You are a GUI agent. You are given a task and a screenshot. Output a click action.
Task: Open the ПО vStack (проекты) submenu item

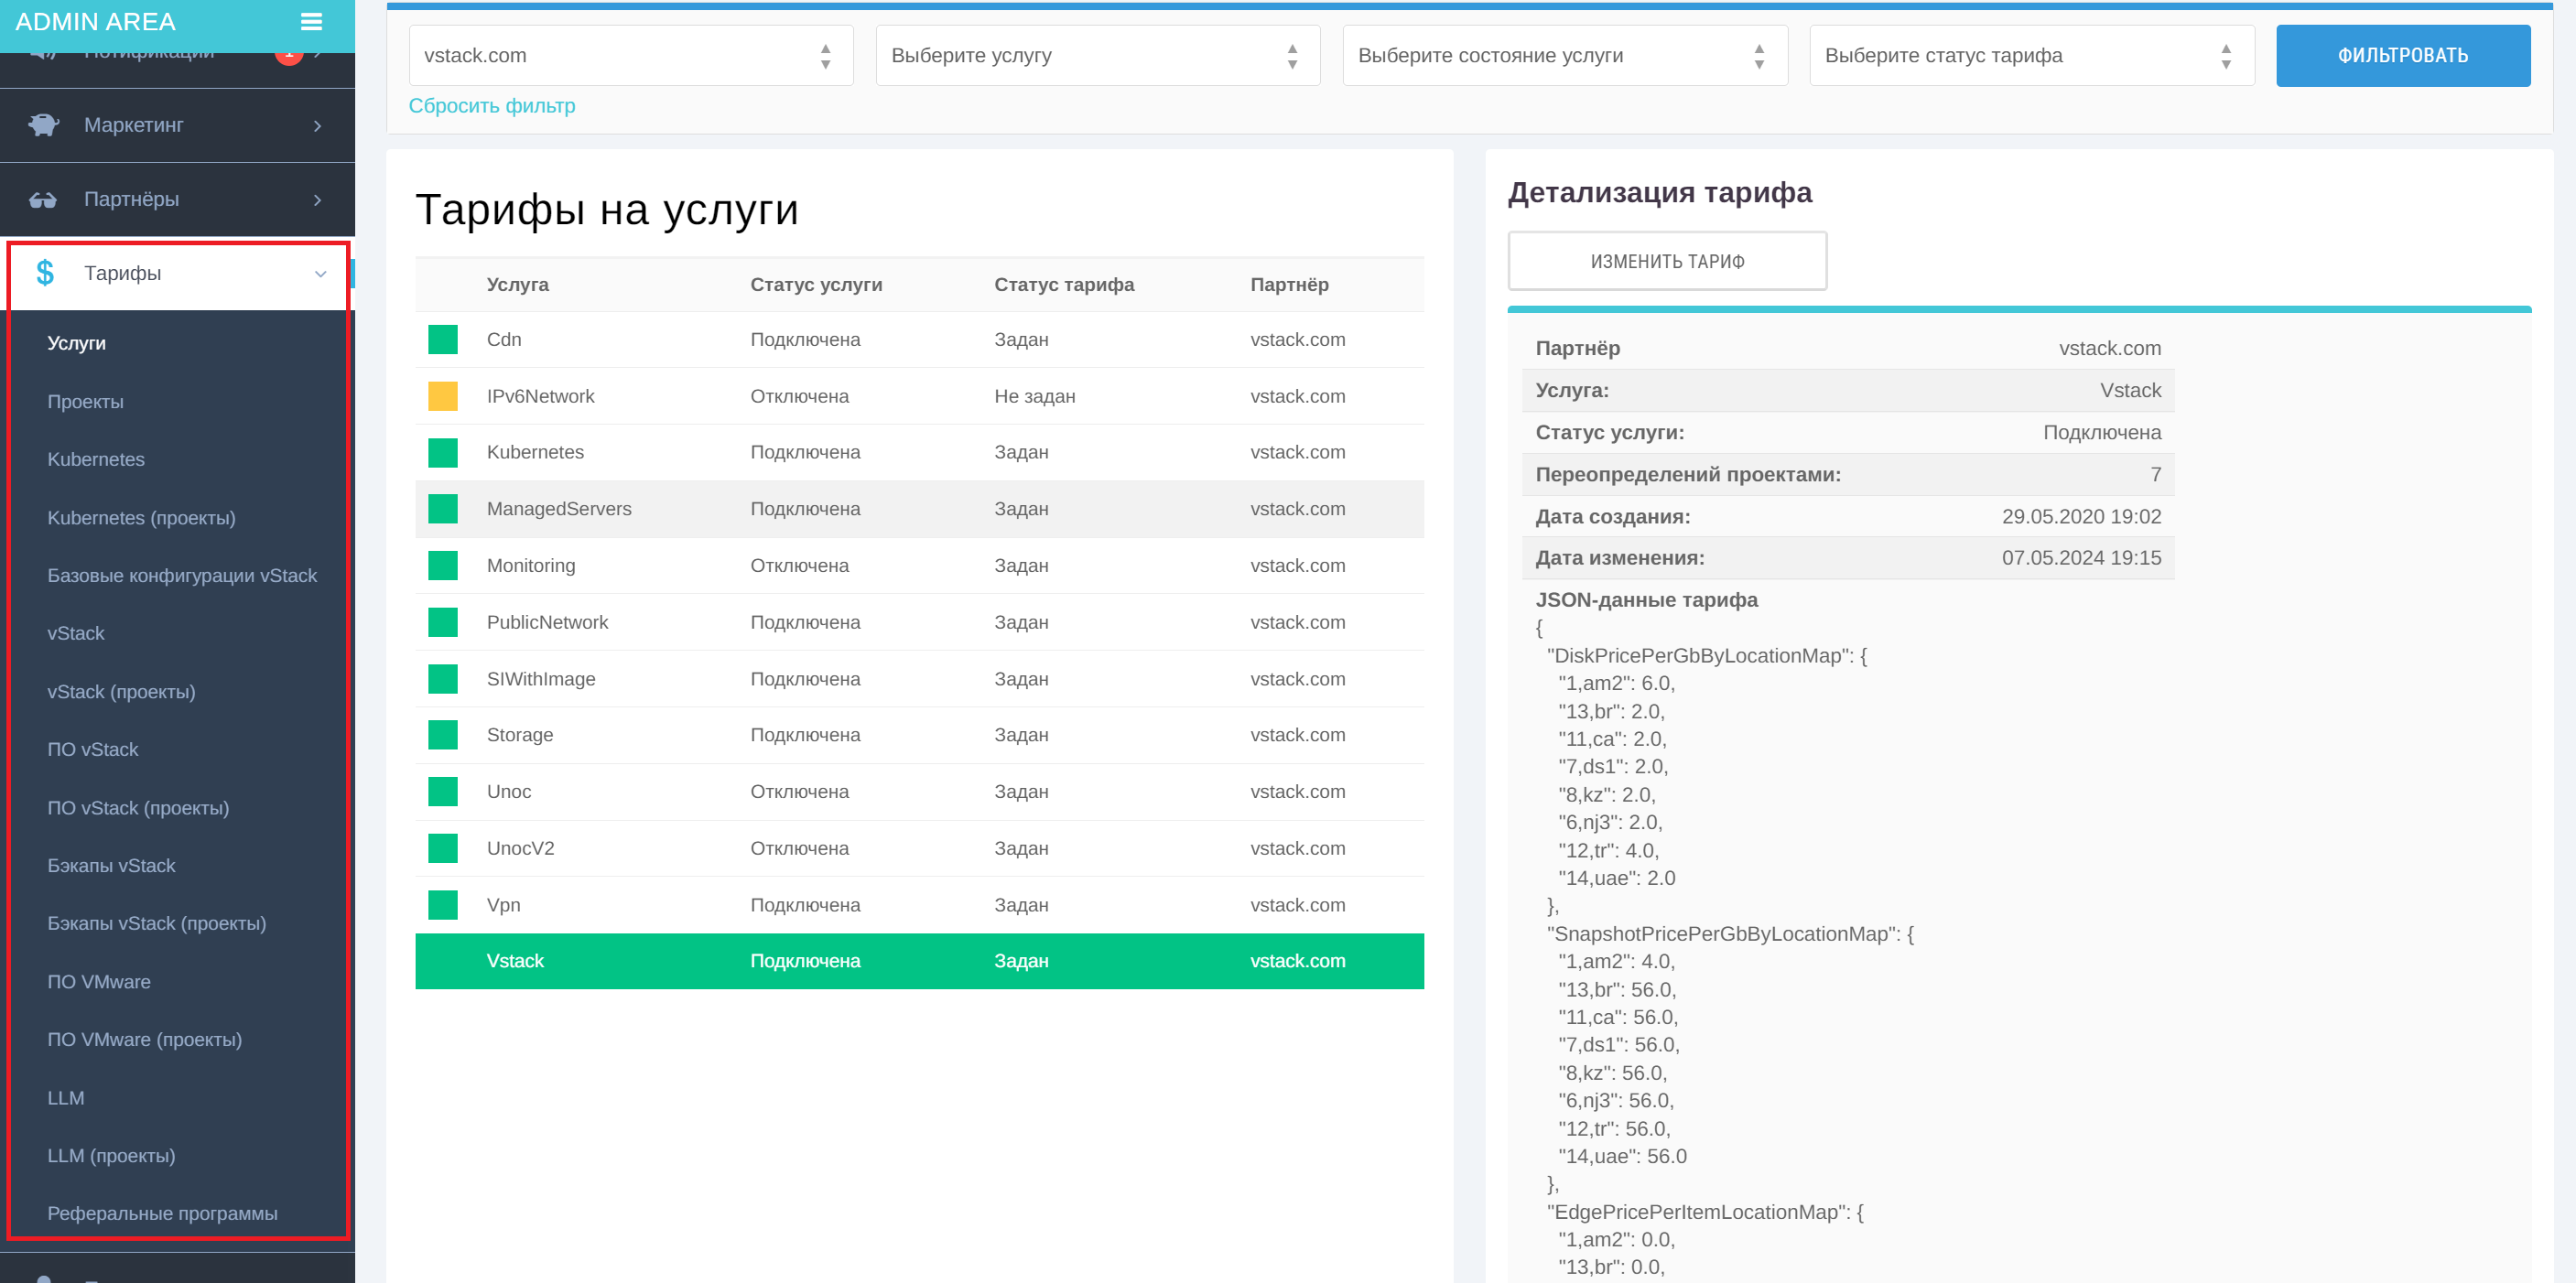click(x=138, y=808)
